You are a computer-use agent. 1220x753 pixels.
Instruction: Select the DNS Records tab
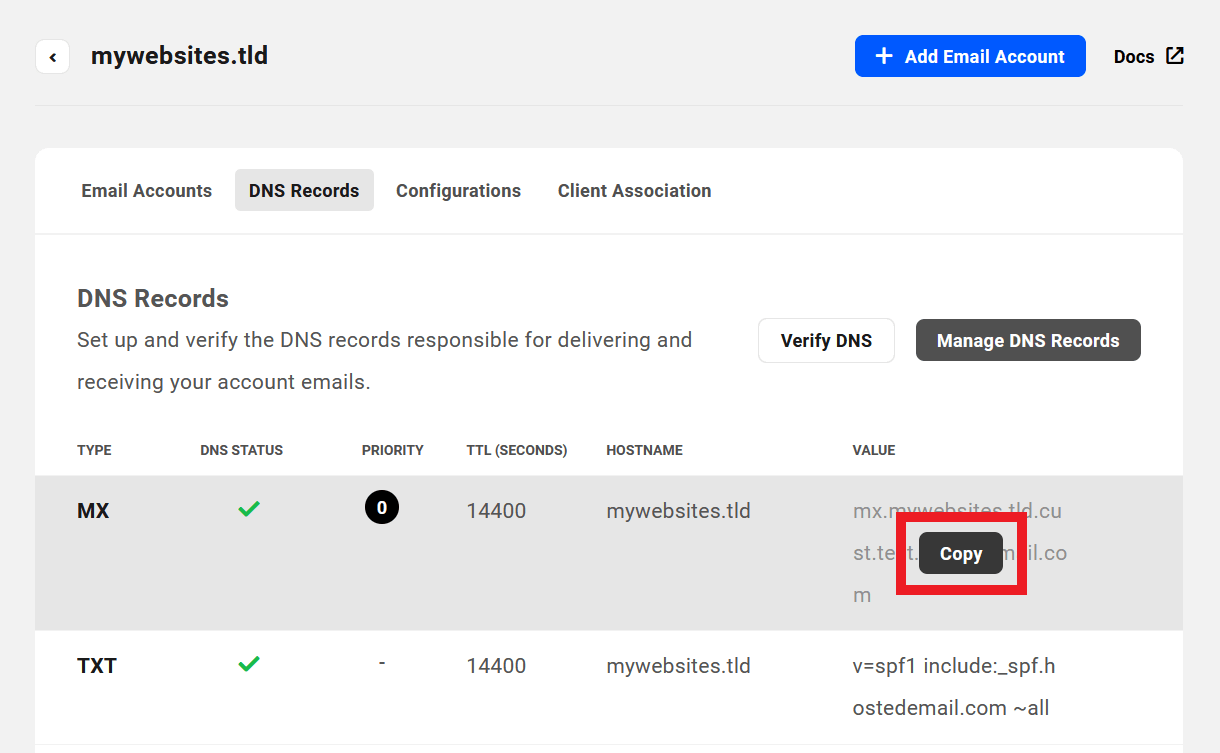click(x=304, y=190)
